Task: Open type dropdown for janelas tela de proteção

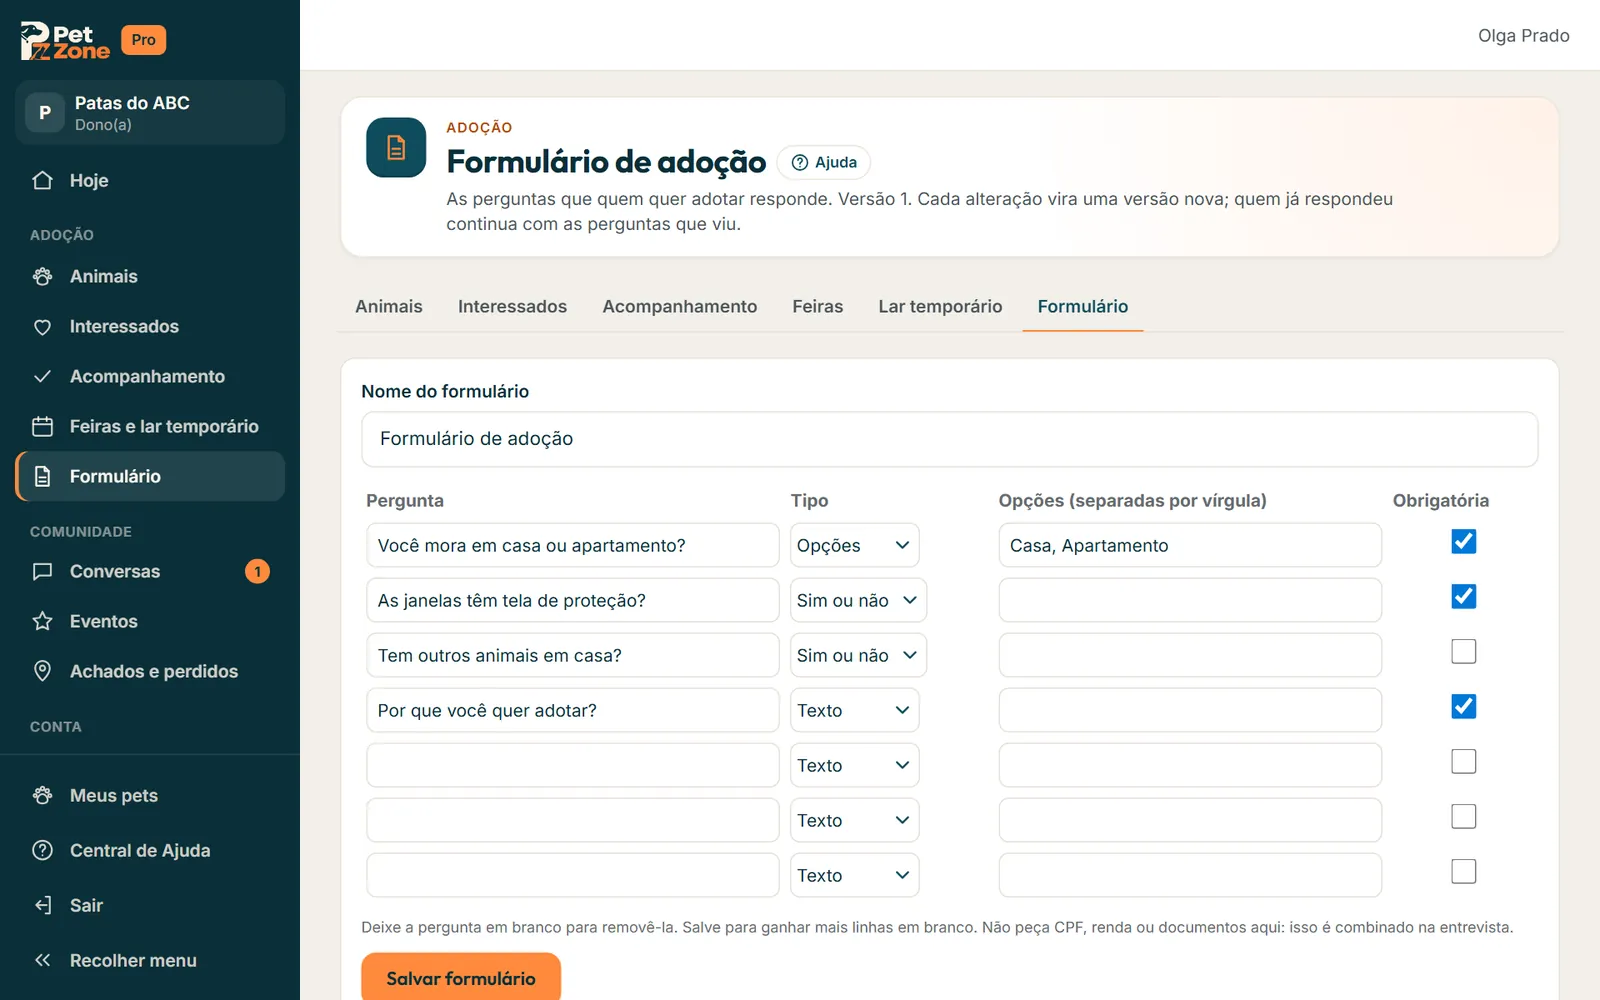Action: (x=858, y=601)
